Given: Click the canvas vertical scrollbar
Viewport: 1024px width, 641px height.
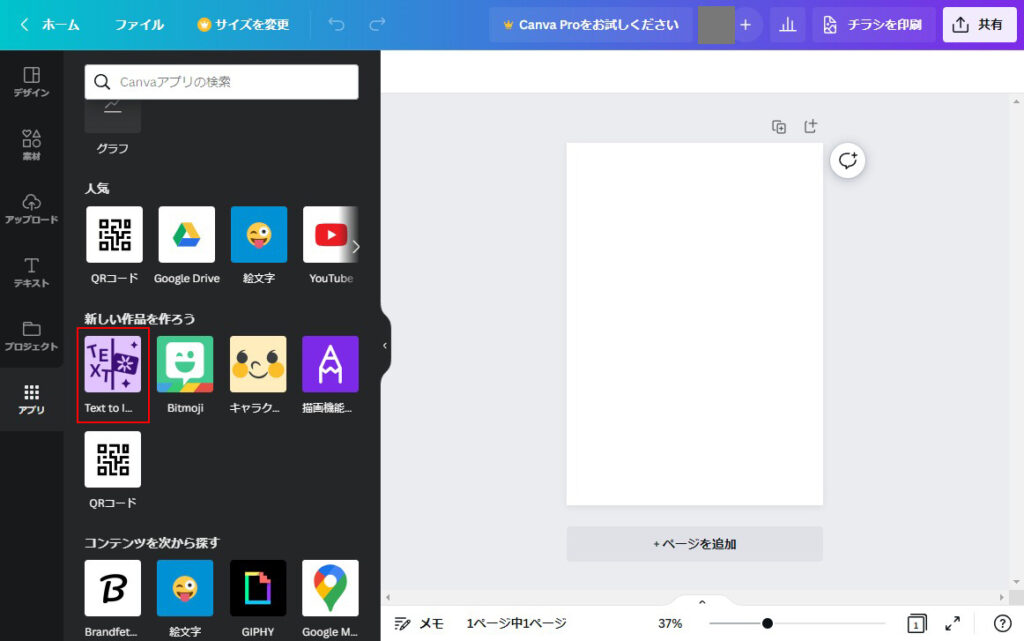Looking at the screenshot, I should click(x=1016, y=341).
